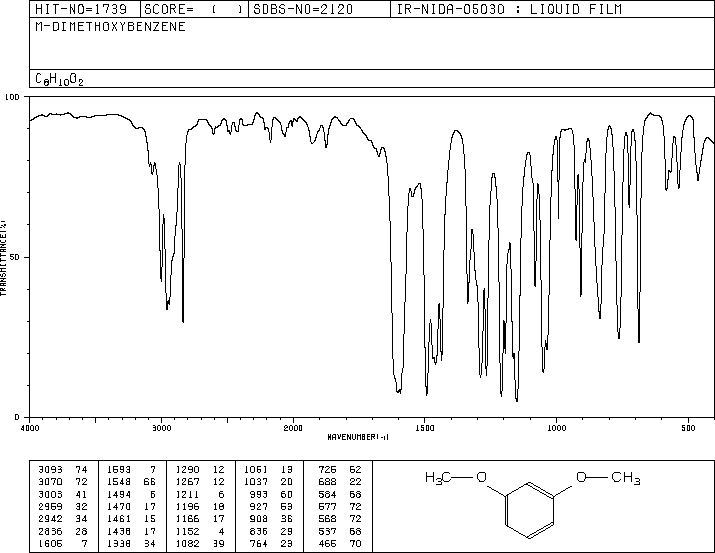This screenshot has width=715, height=553.
Task: Select peak table entry 1082
Action: [187, 544]
